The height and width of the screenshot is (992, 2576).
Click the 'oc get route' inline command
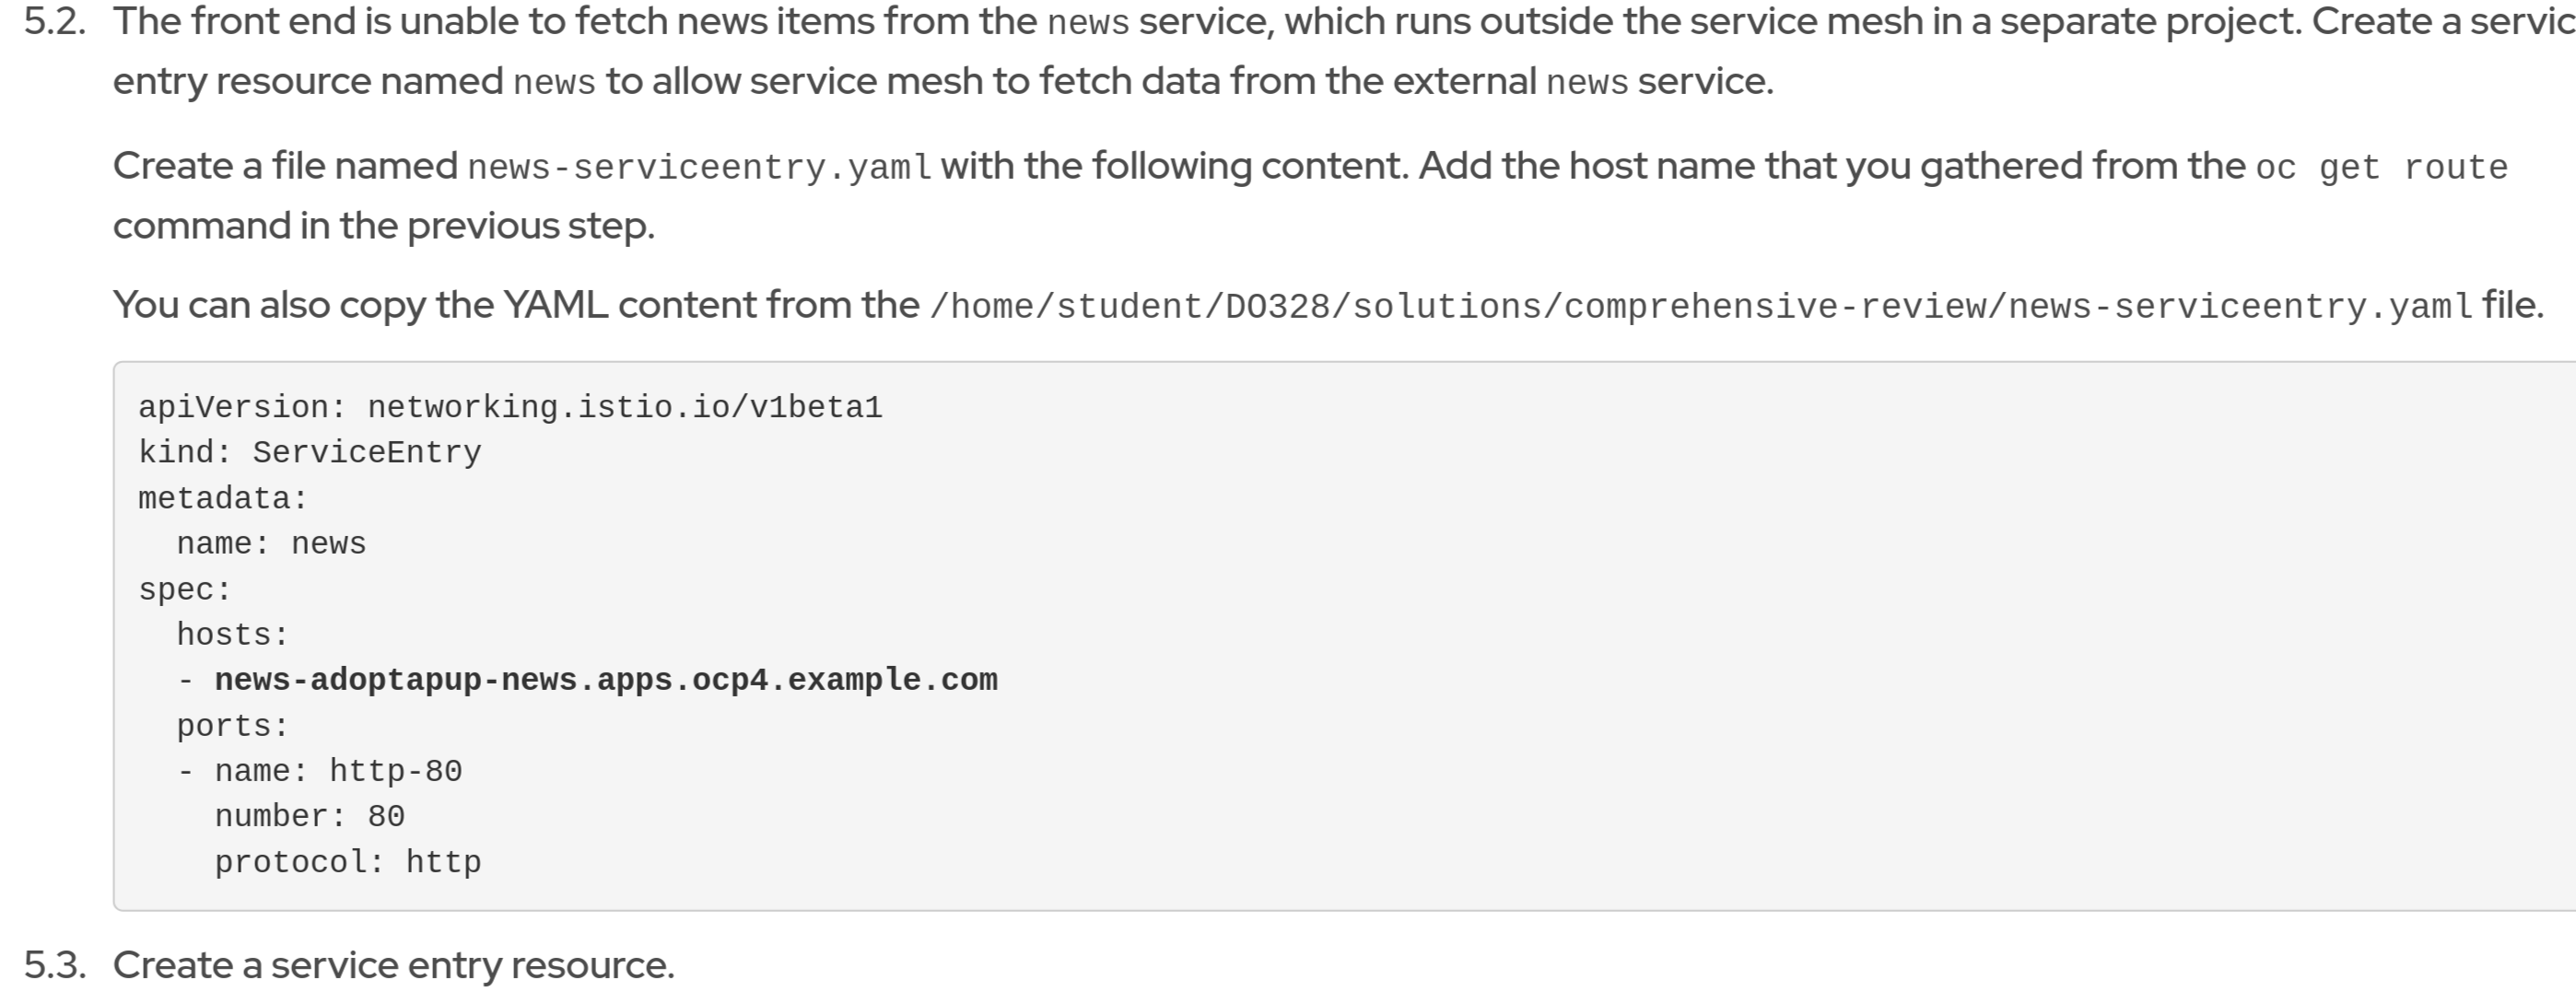point(2381,167)
